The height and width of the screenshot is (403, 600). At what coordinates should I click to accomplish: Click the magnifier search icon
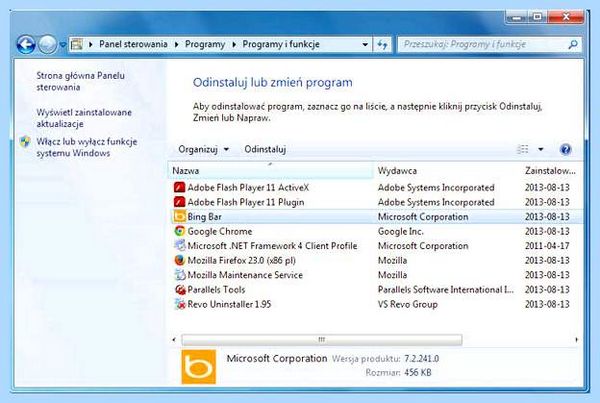(573, 44)
